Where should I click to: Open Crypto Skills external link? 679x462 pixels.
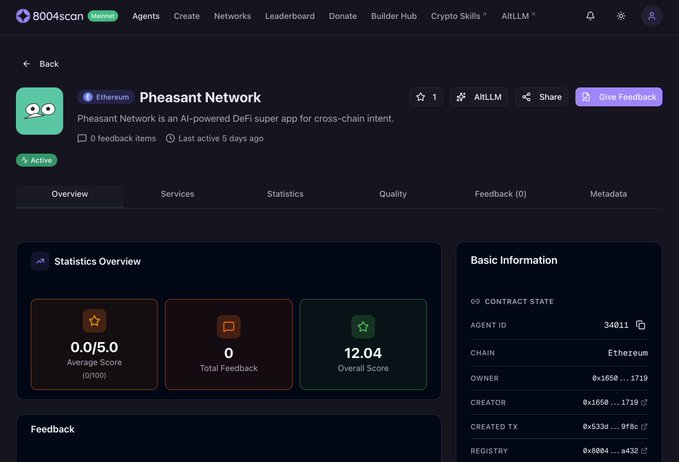tap(459, 16)
